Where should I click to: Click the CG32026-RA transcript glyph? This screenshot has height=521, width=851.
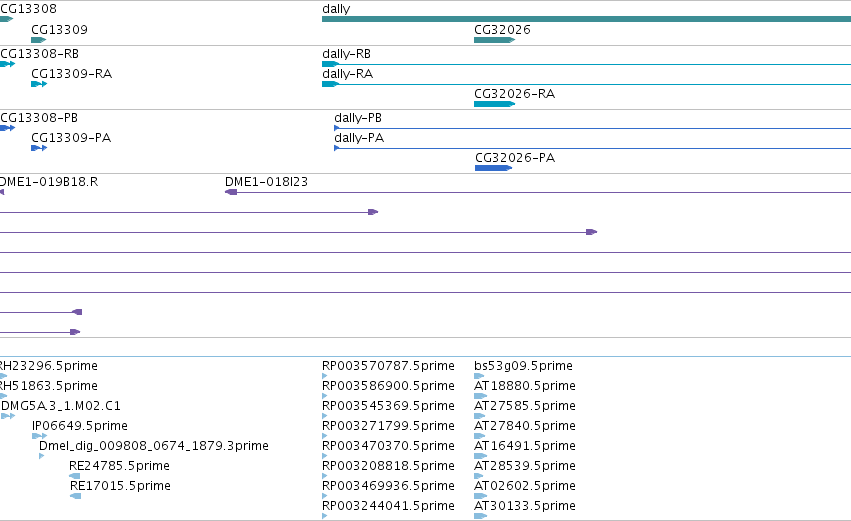(x=494, y=104)
